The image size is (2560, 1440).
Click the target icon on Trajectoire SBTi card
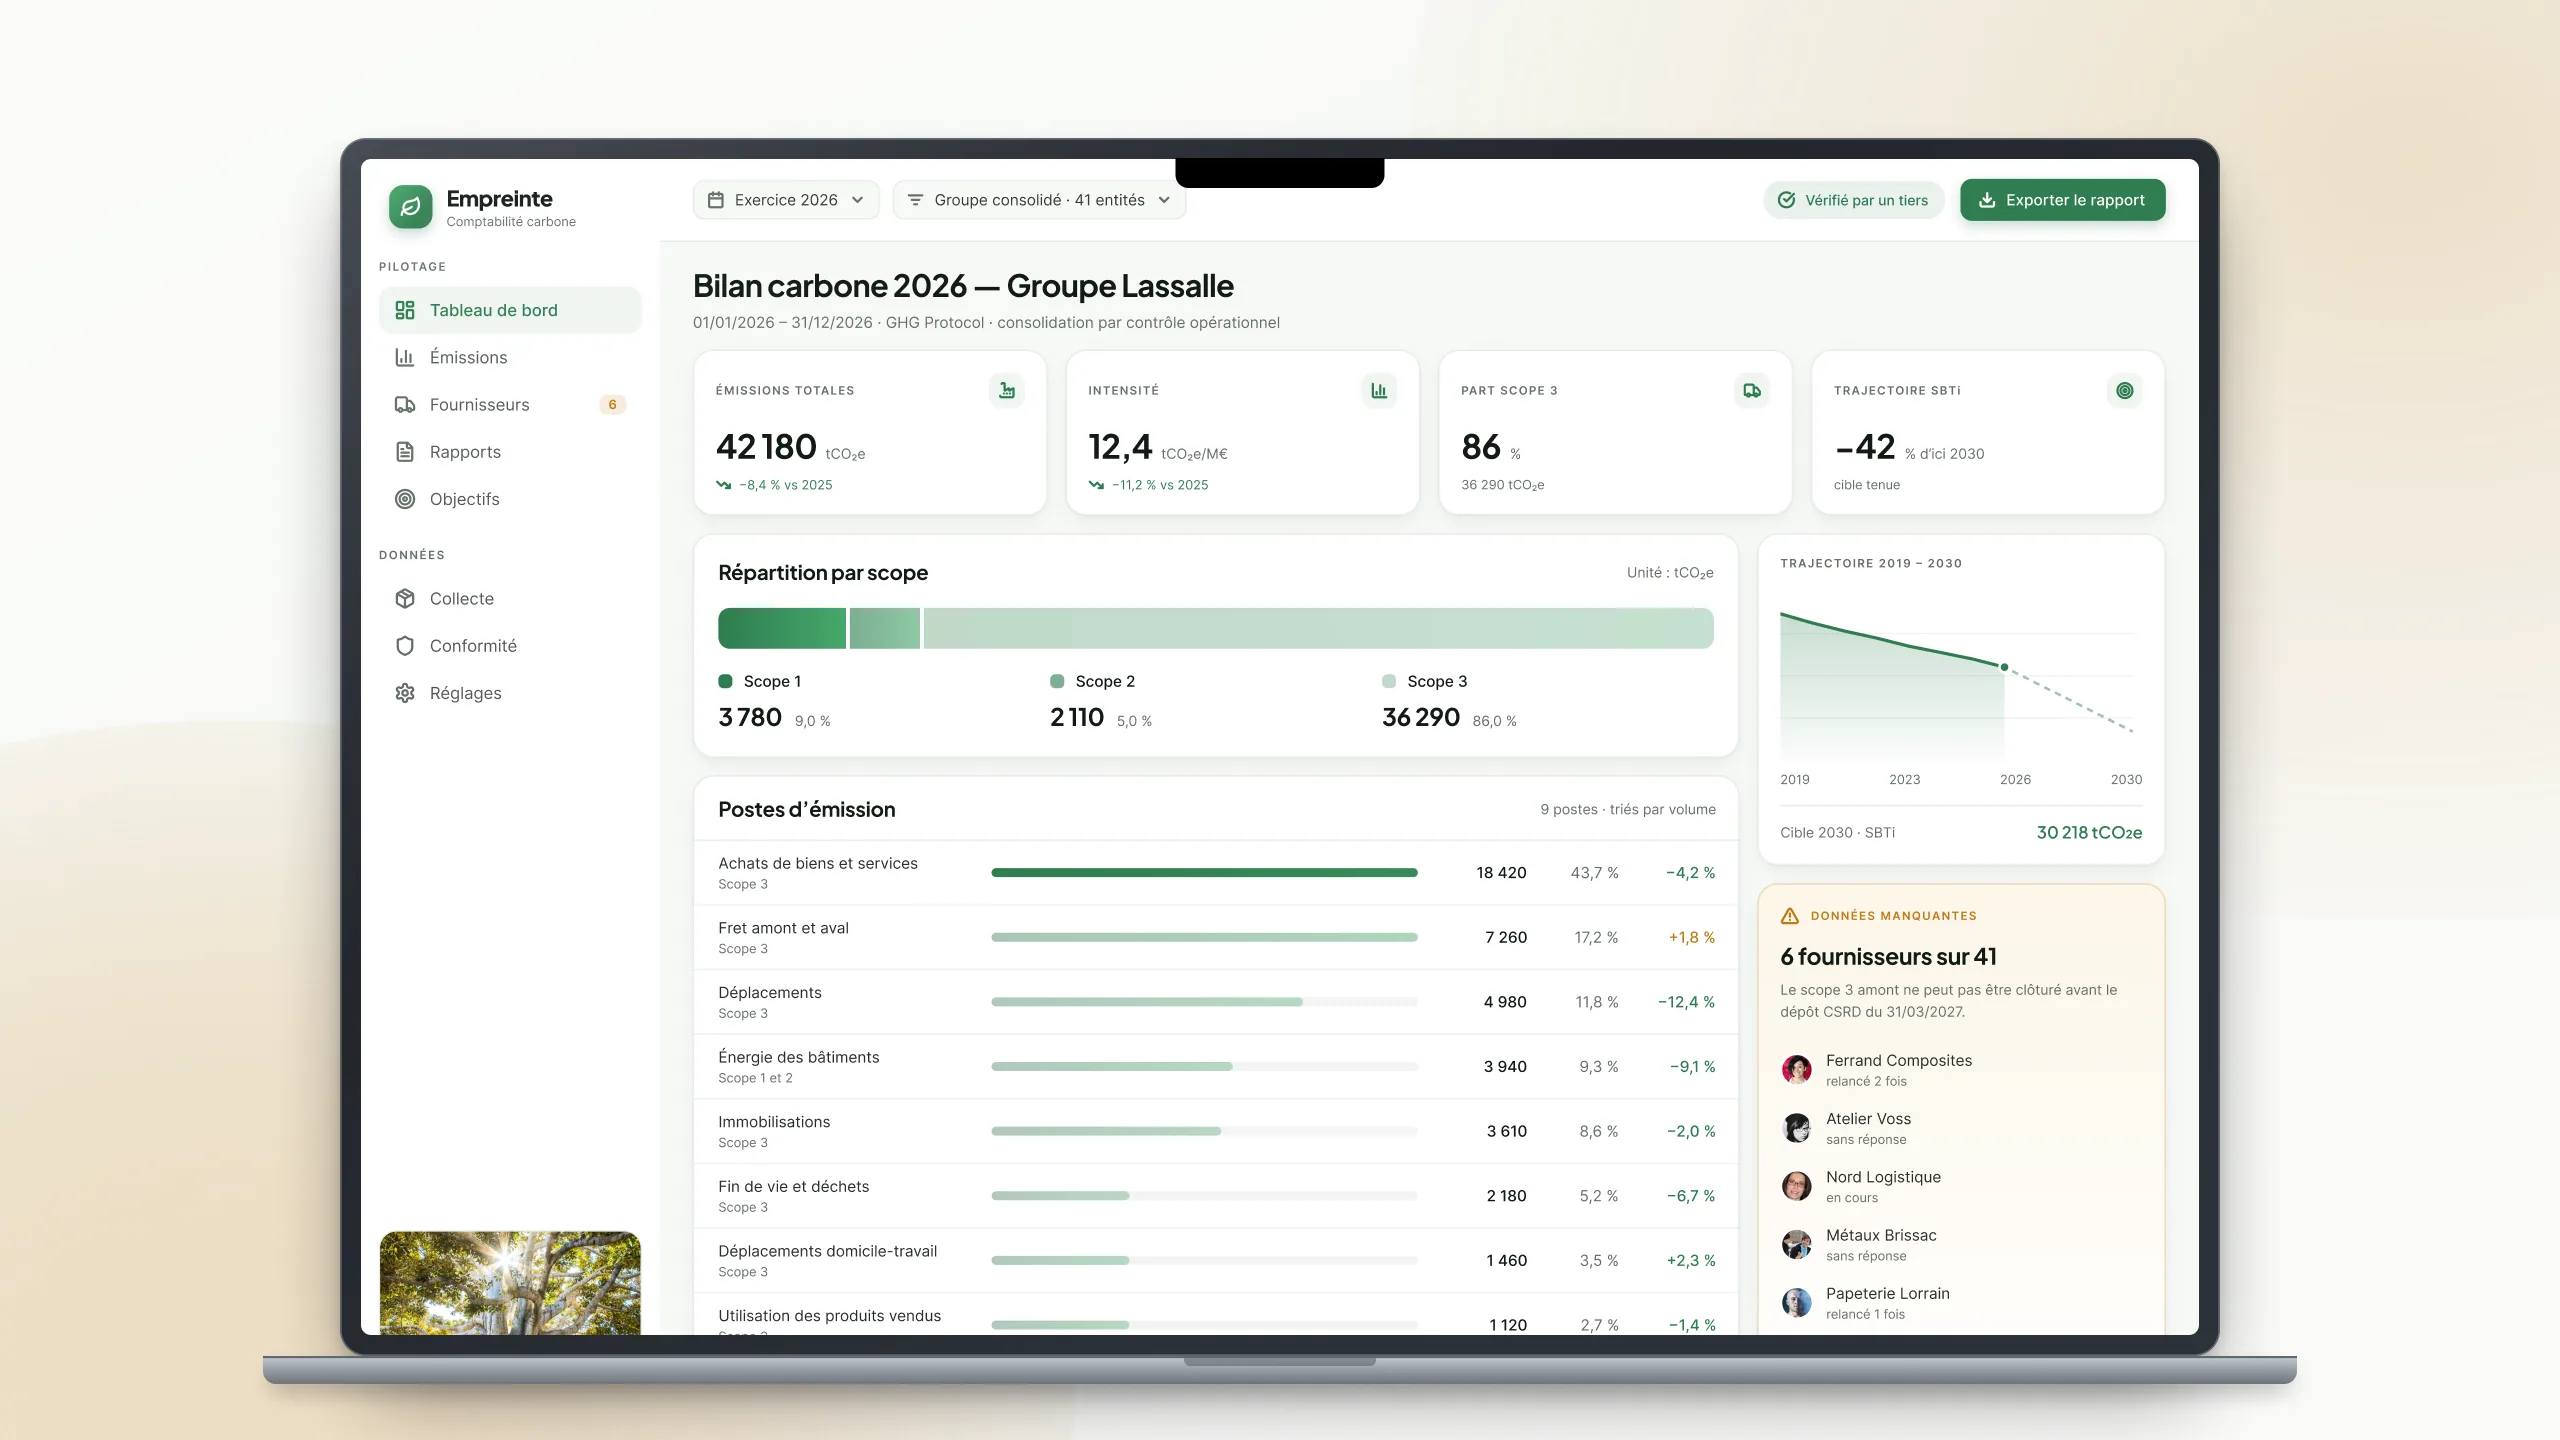2125,391
